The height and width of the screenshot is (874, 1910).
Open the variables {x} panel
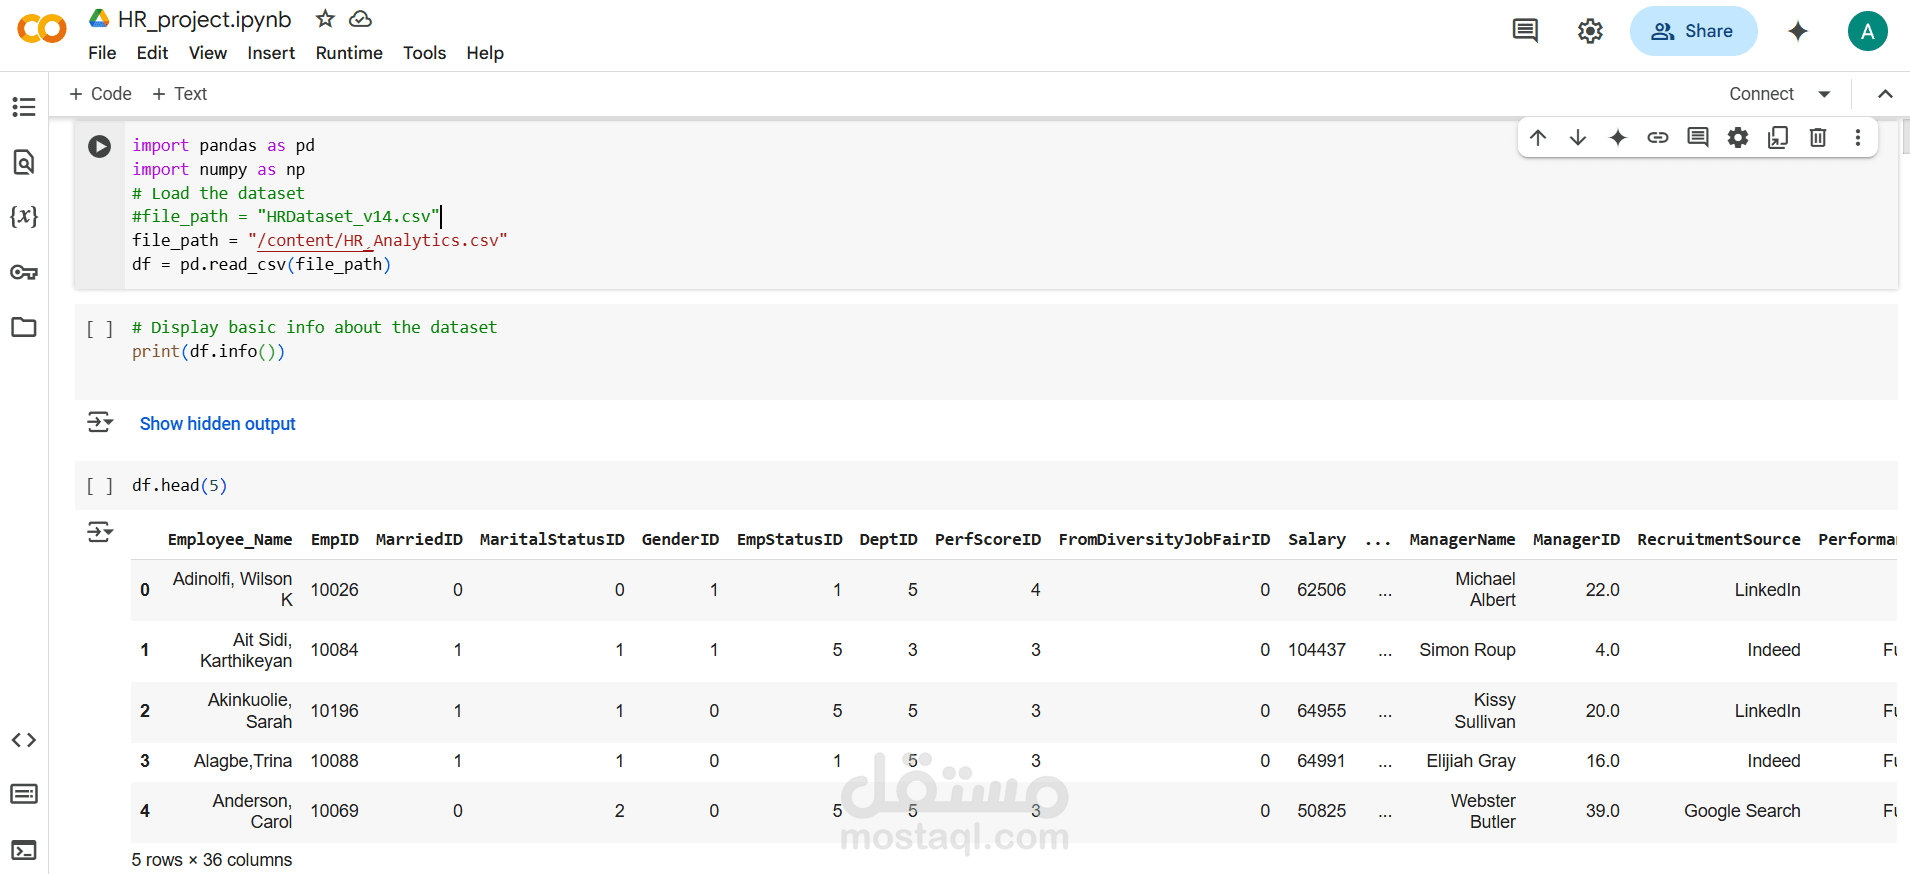point(24,216)
